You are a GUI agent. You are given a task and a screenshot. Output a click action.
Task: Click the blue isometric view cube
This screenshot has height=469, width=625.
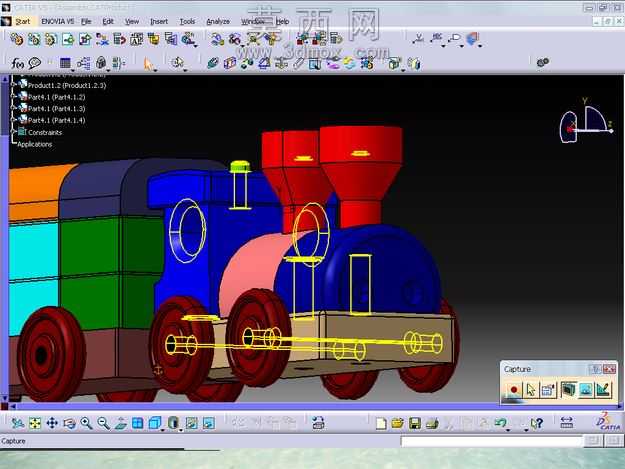(155, 423)
